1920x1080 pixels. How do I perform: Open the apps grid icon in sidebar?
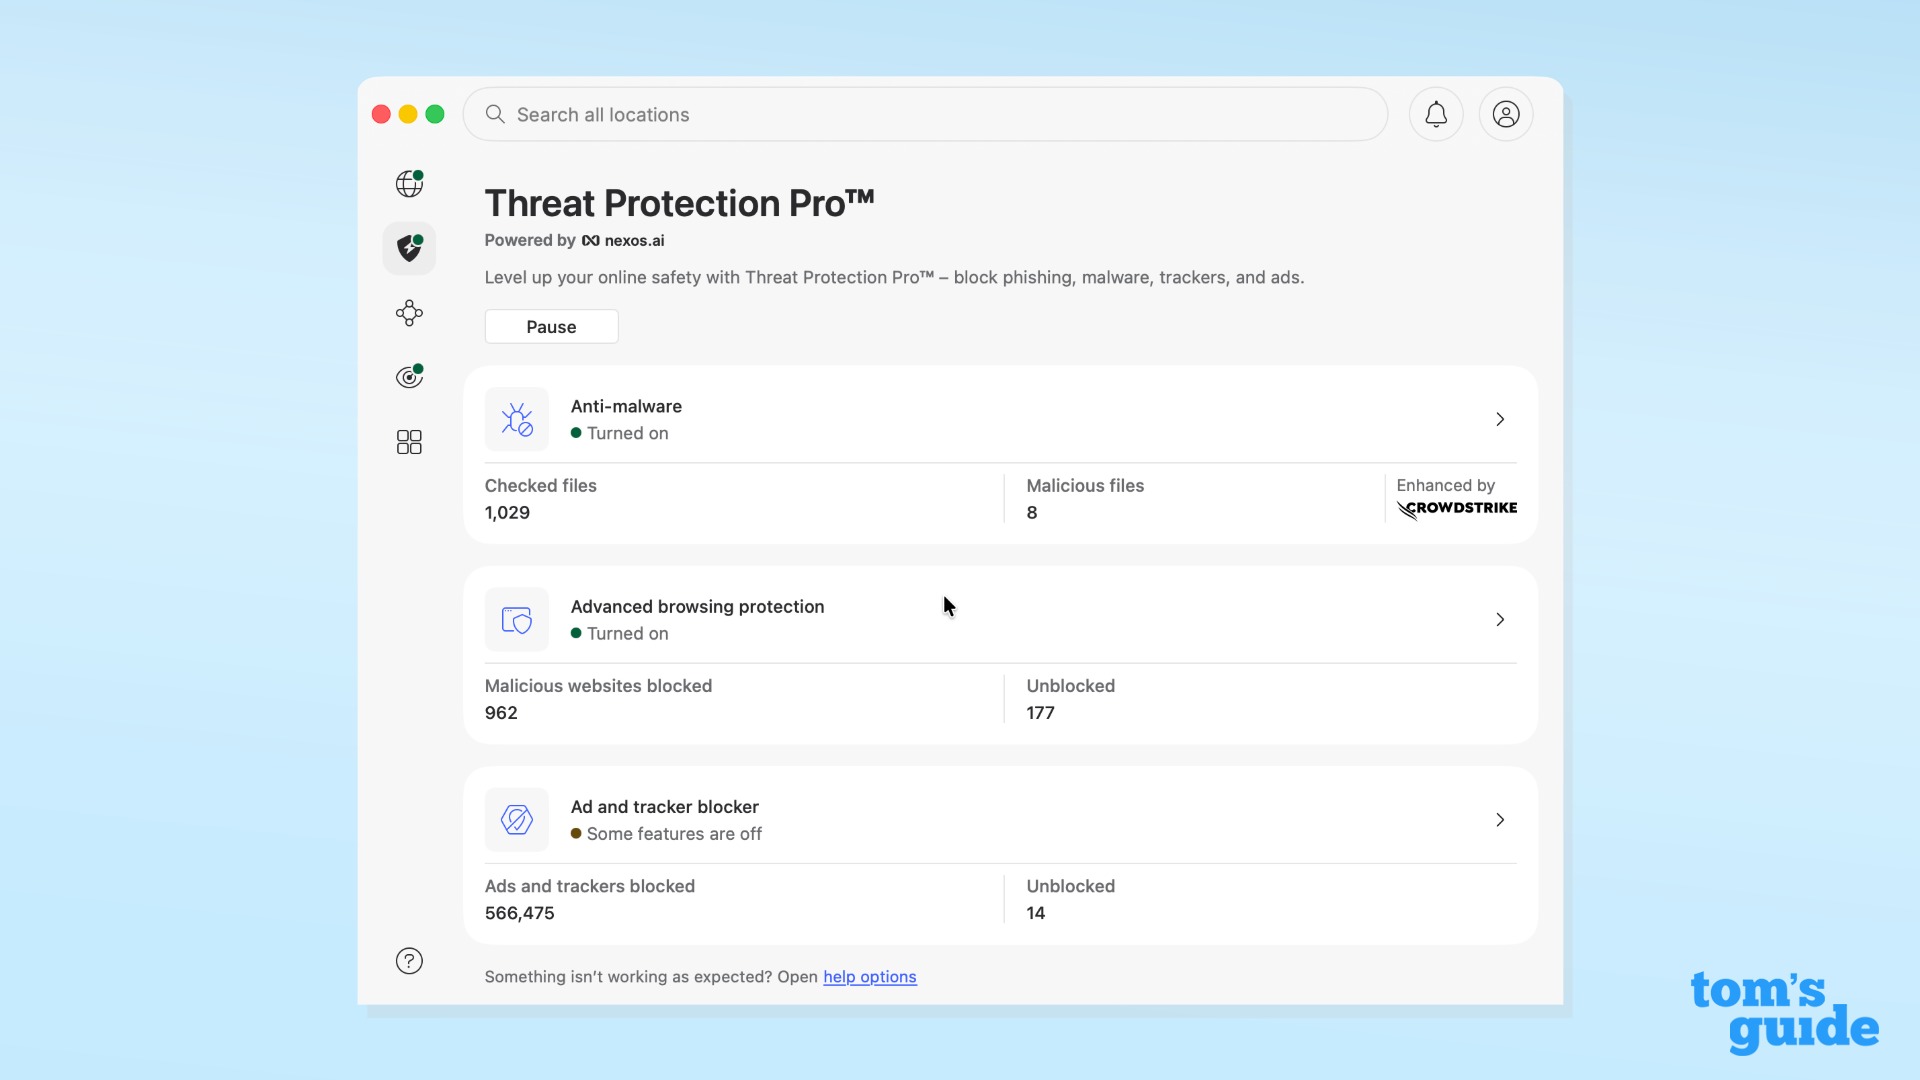409,441
